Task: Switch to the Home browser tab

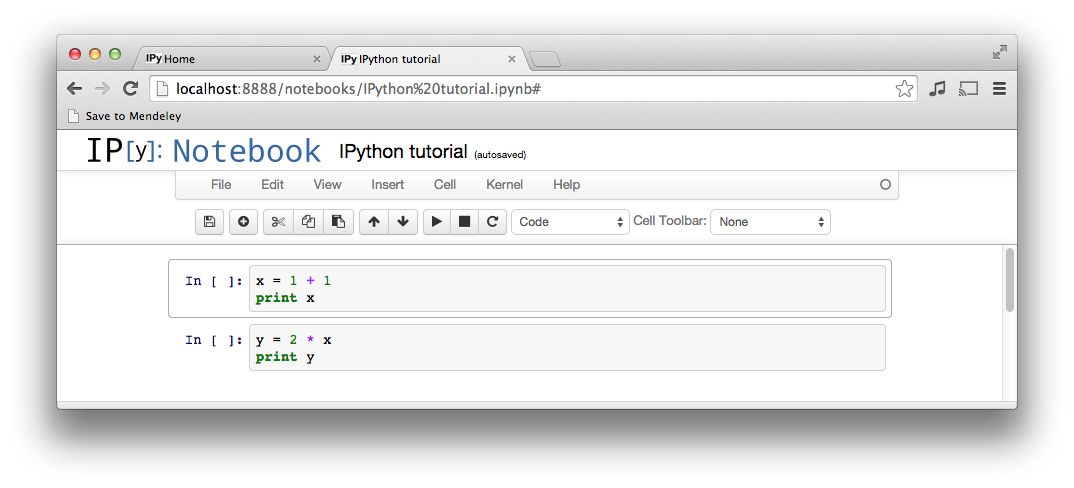Action: tap(230, 59)
